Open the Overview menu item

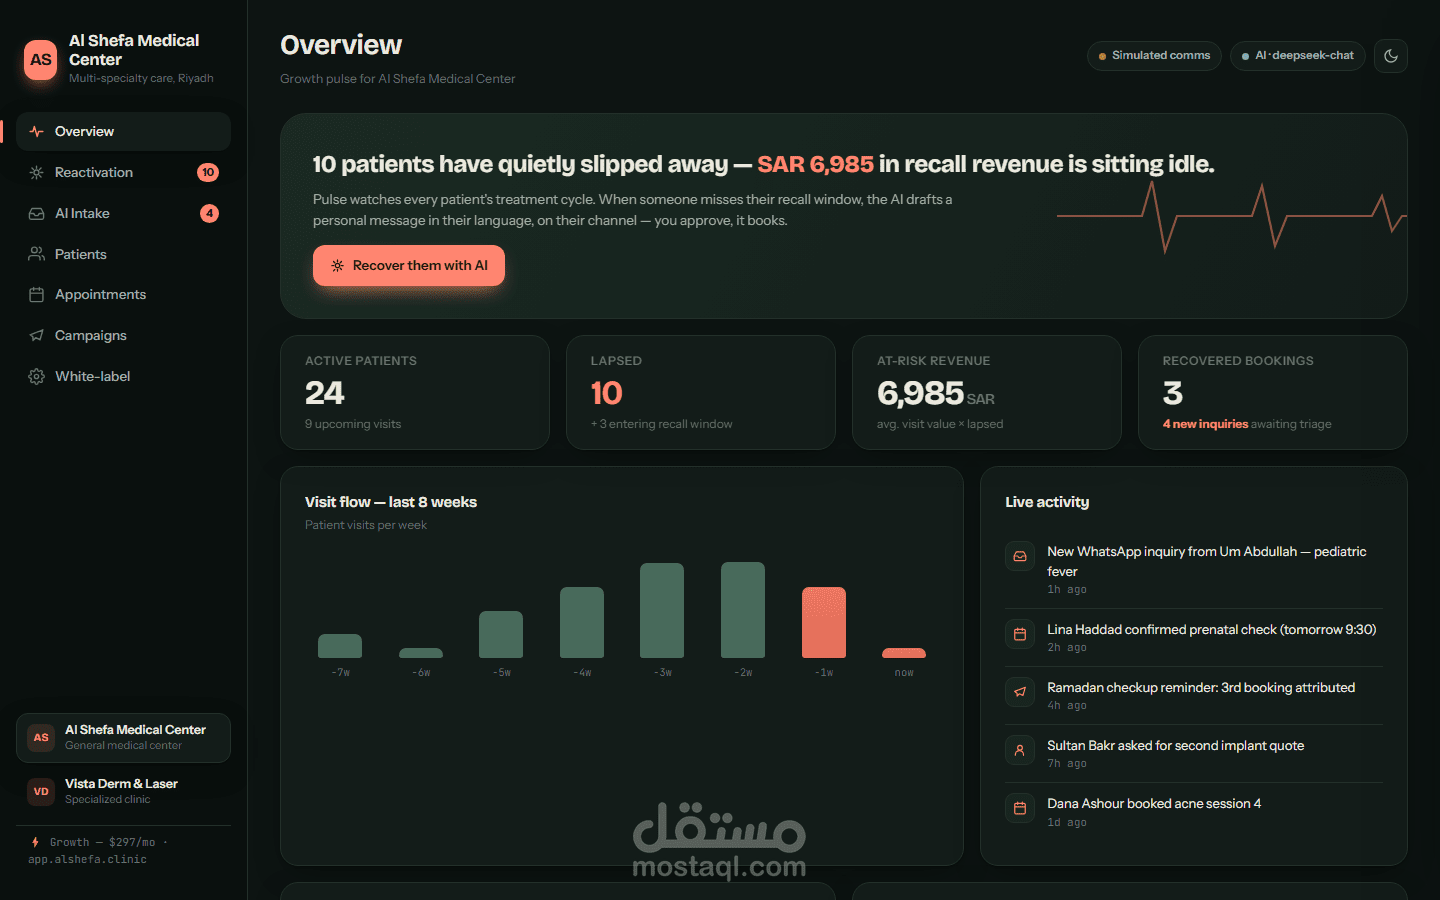pos(123,132)
